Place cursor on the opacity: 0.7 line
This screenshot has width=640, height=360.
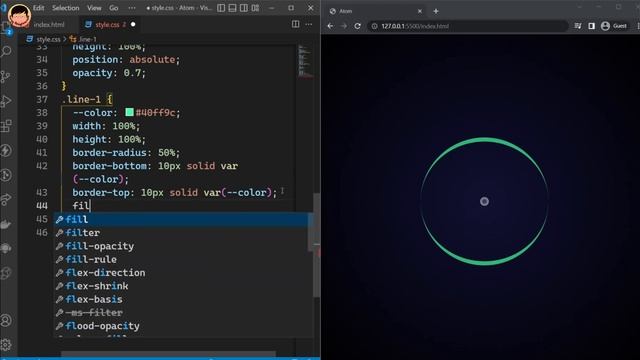click(x=109, y=73)
